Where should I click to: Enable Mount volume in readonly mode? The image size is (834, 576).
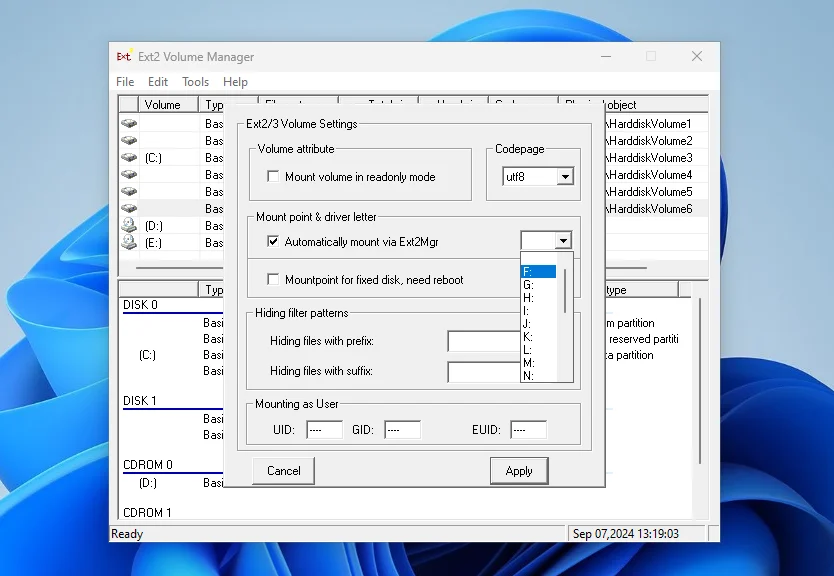pyautogui.click(x=273, y=177)
